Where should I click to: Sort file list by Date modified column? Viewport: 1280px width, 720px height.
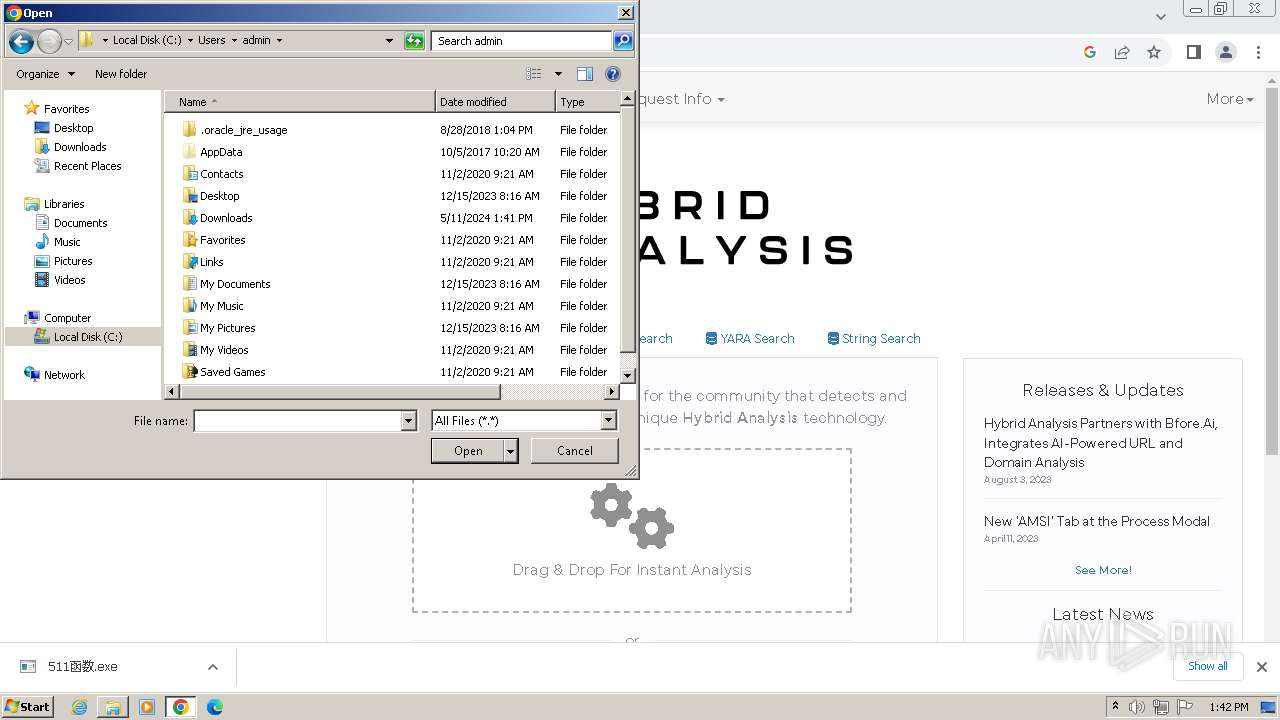pos(495,102)
